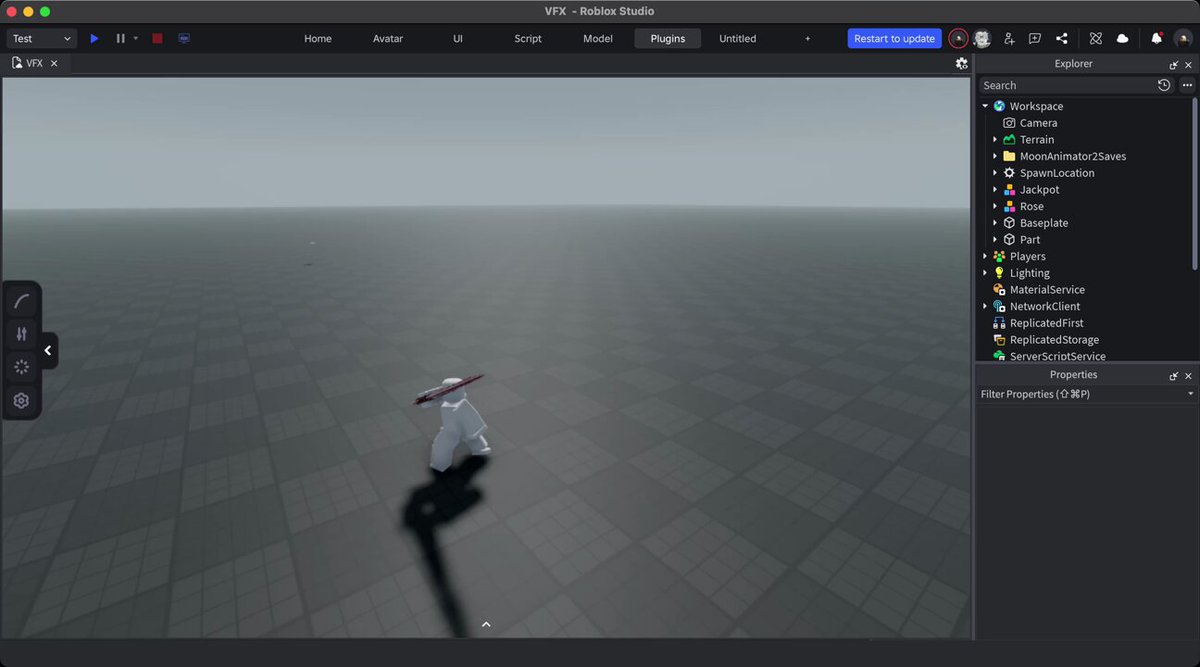This screenshot has height=667, width=1200.
Task: Open the share icon in toolbar
Action: [x=1062, y=38]
